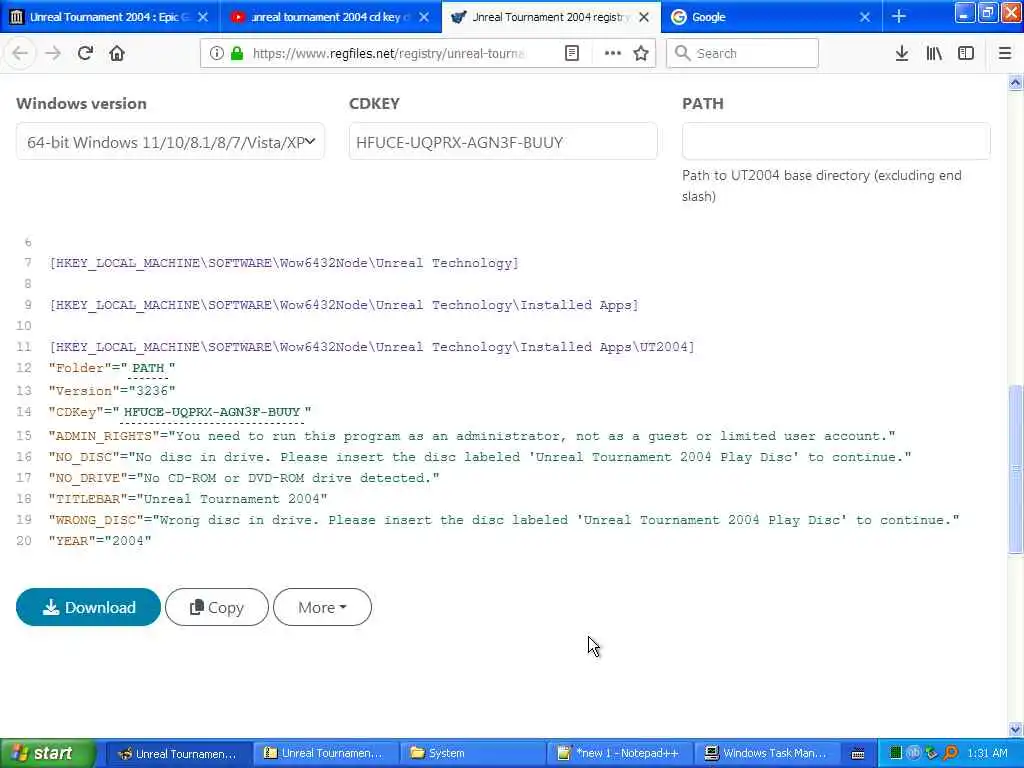Switch to Unreal Tournament 2004 Epic tab
1024x768 pixels.
pos(110,17)
